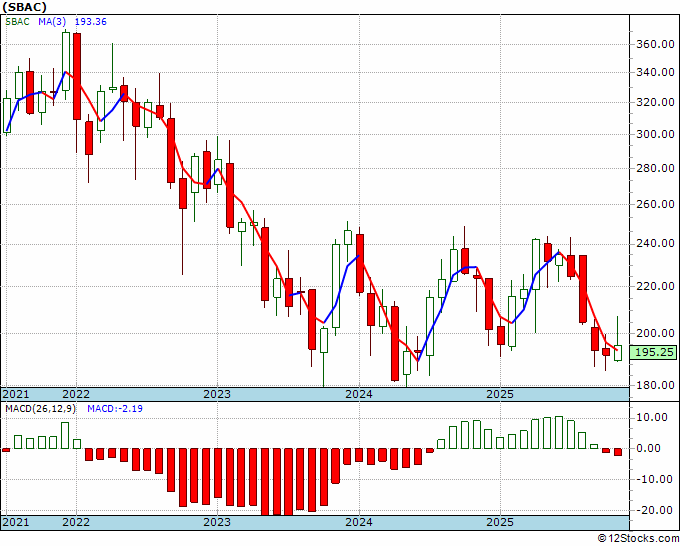Click 2021 on the price chart timeline
680x546 pixels.
(x=16, y=394)
